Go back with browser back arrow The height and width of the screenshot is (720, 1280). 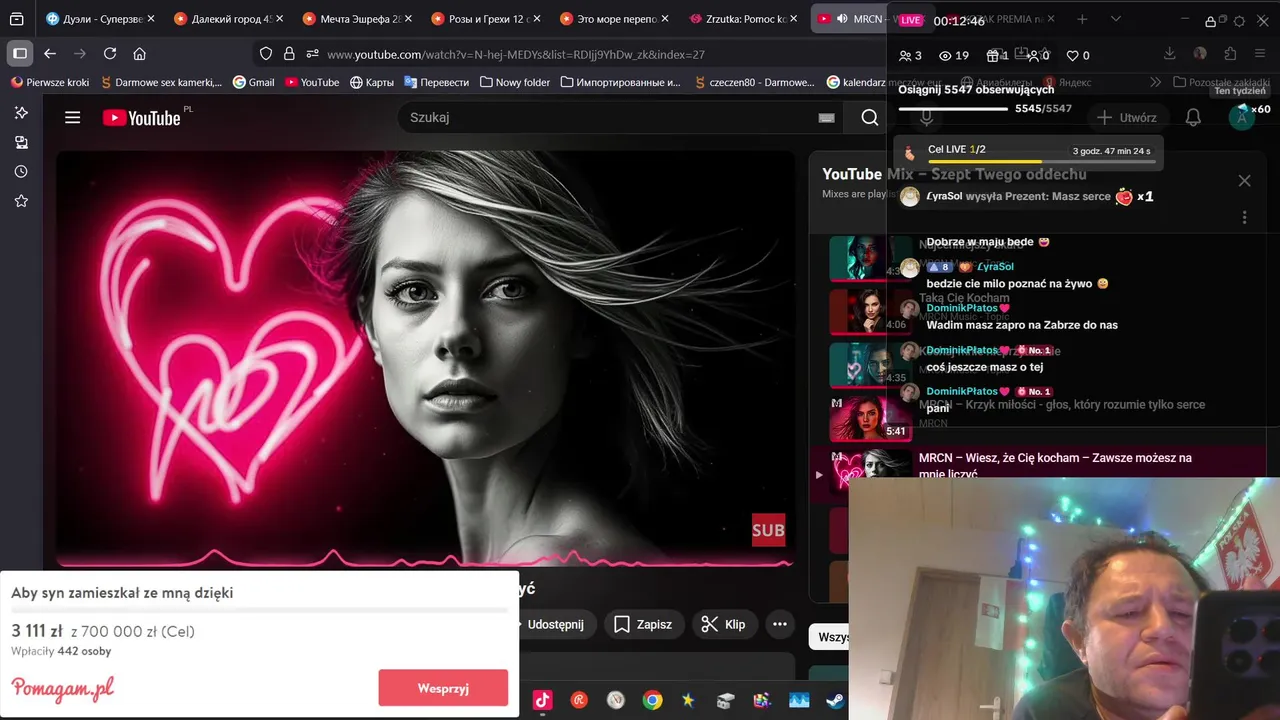[50, 54]
